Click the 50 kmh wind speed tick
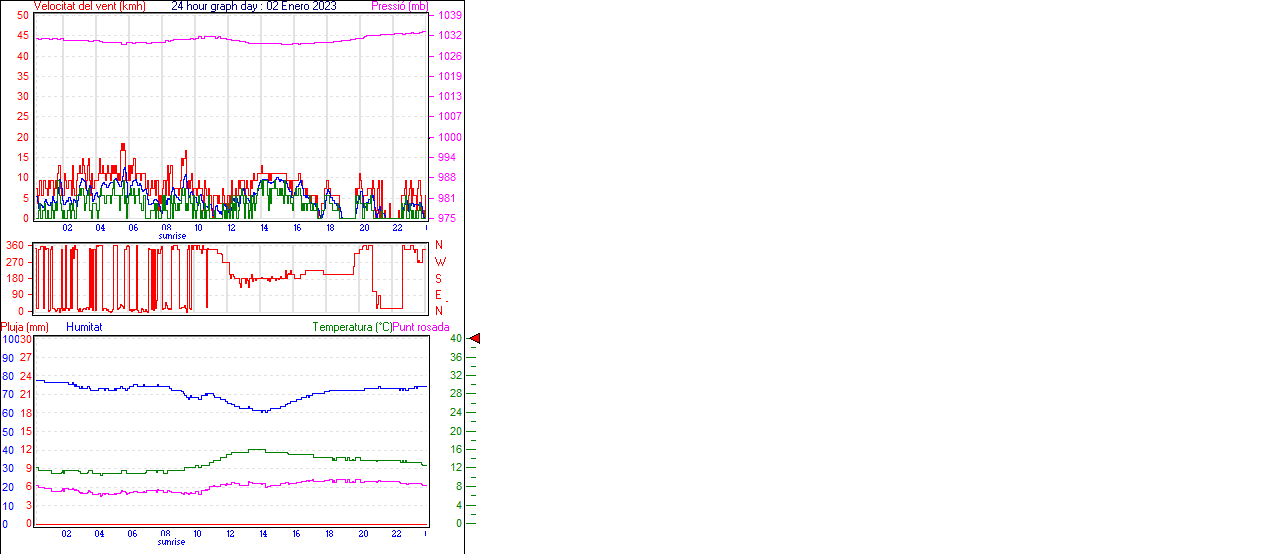This screenshot has width=1280, height=554. point(23,16)
